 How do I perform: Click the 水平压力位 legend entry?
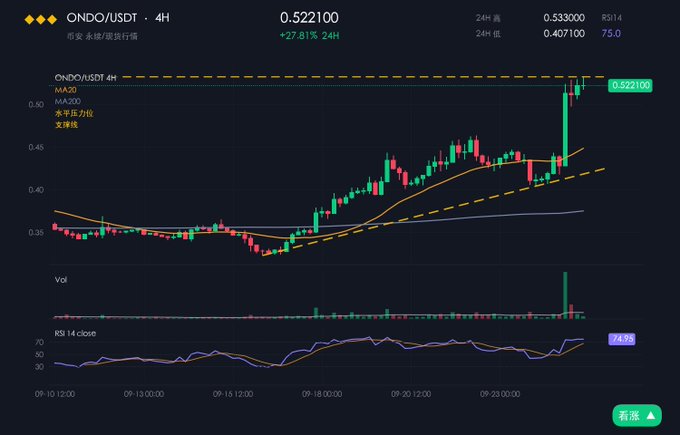(74, 113)
